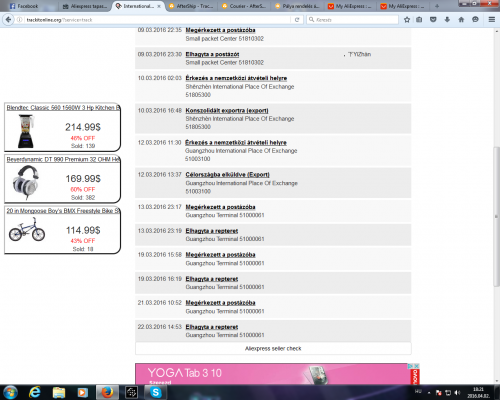Click the vertical page scrollbar thumb
Screen dimensions: 500x400
[497, 216]
